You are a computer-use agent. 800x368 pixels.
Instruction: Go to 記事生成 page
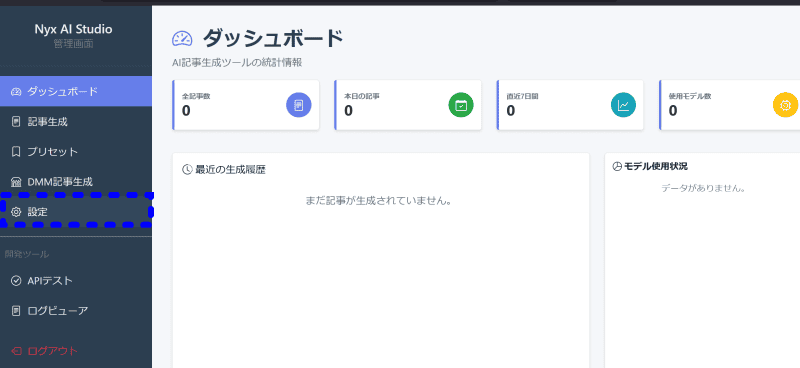[x=76, y=121]
